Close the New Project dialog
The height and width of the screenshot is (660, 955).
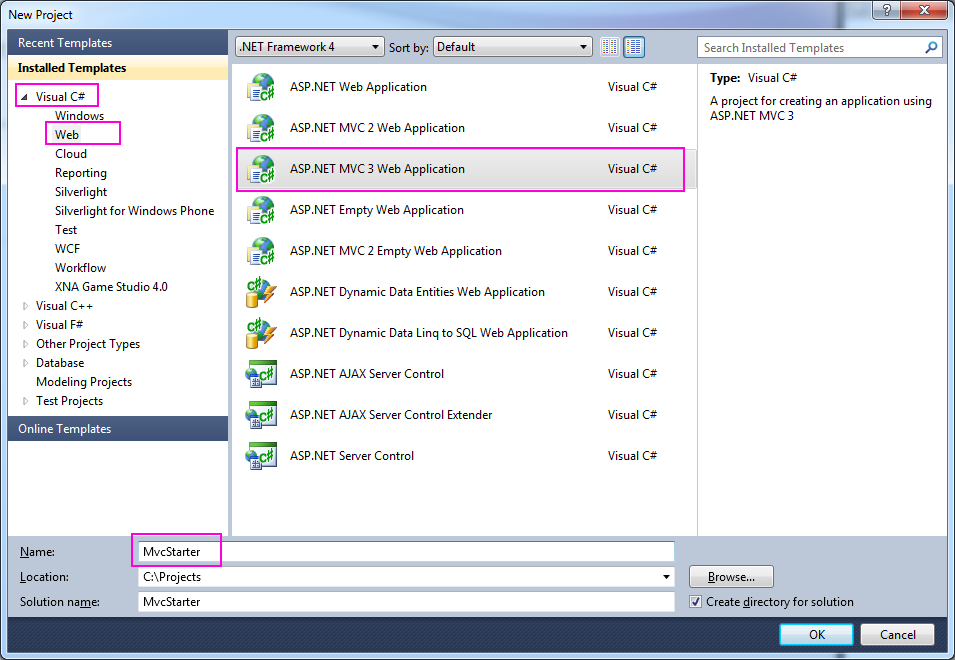(924, 10)
